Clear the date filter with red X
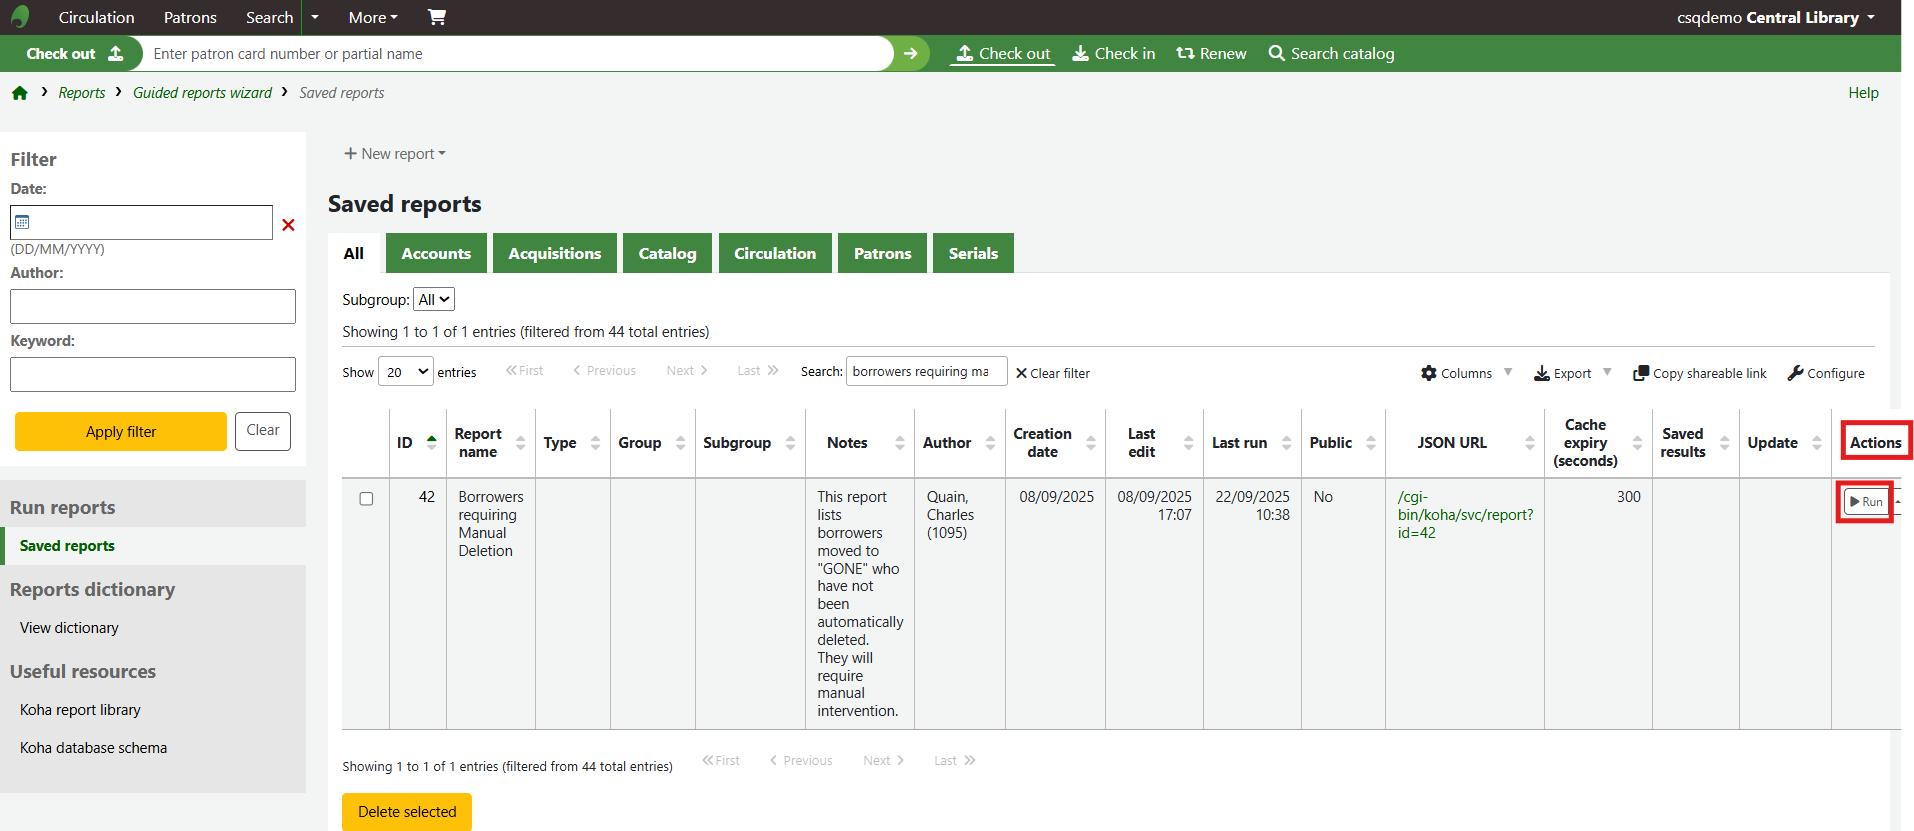Viewport: 1914px width, 831px height. pos(288,225)
